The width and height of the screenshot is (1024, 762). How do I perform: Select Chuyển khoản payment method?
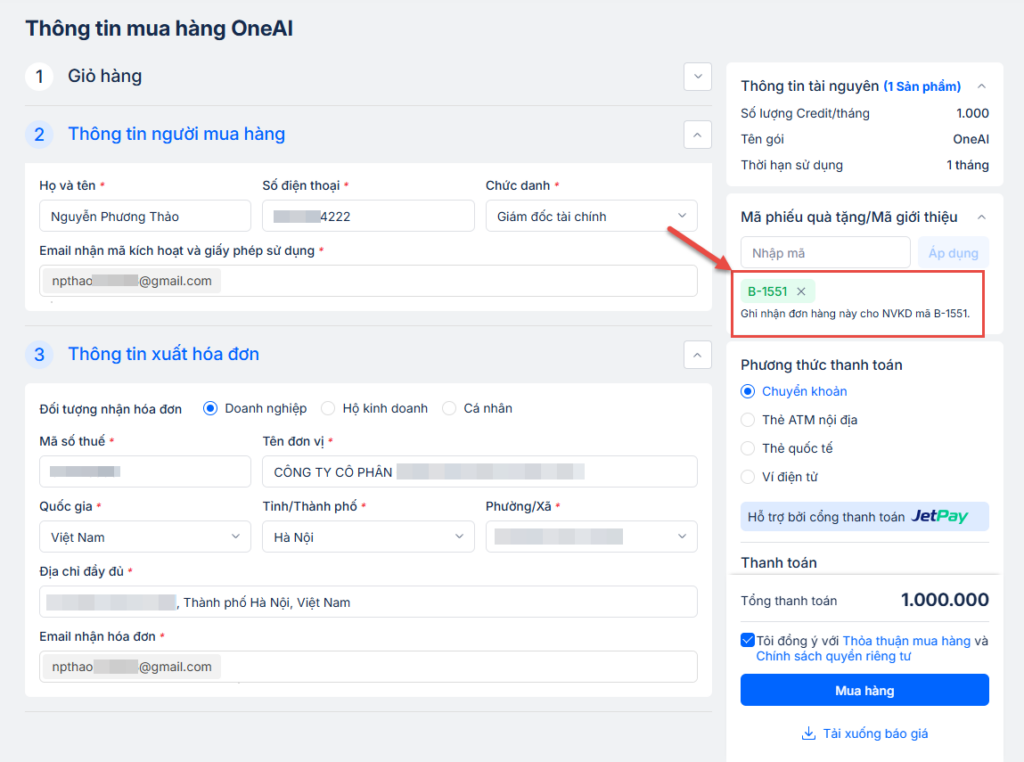click(748, 392)
